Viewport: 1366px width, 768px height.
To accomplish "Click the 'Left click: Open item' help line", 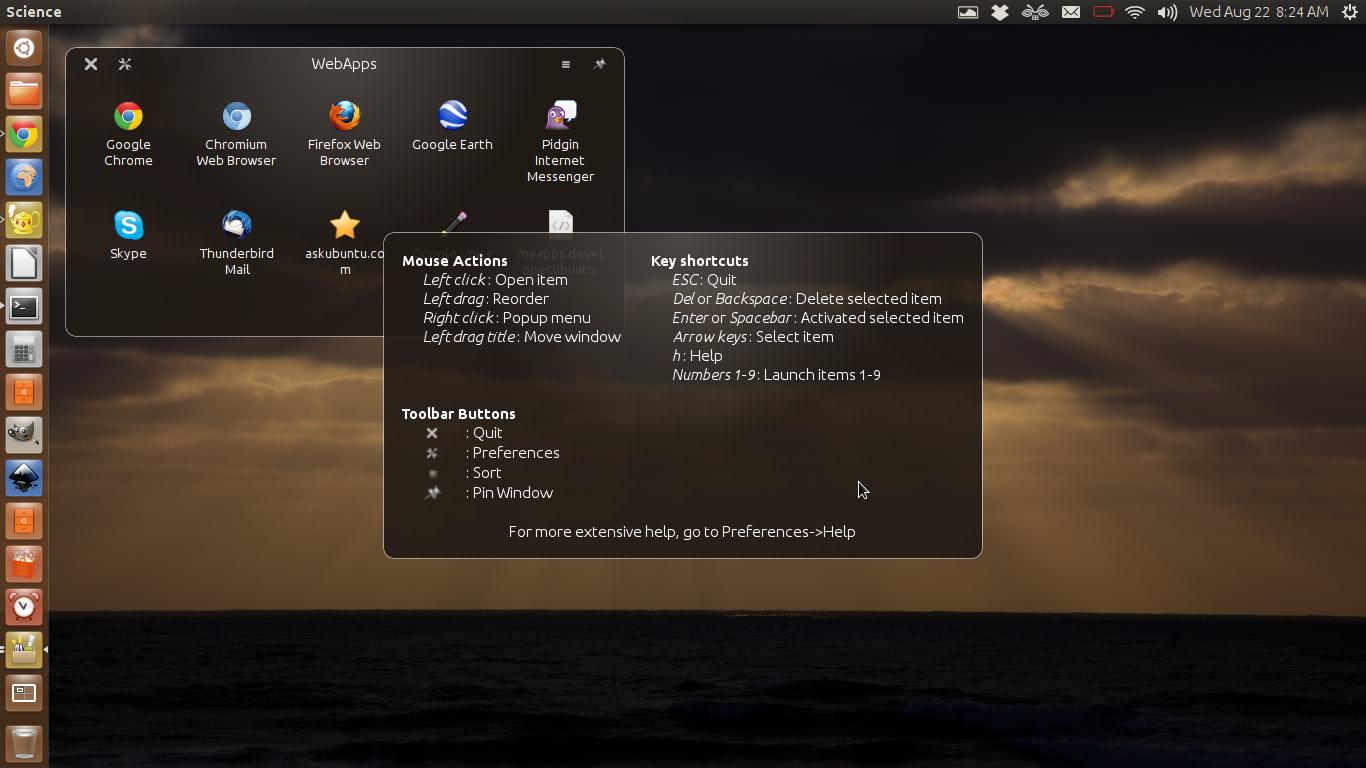I will [495, 280].
